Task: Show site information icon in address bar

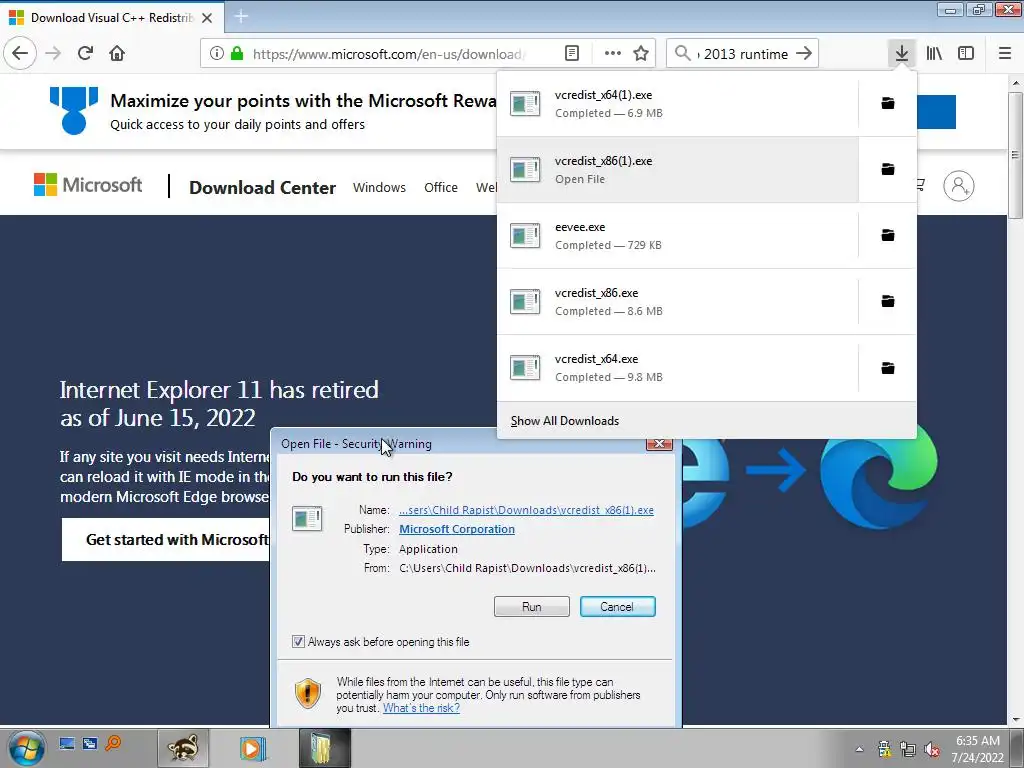Action: tap(217, 53)
